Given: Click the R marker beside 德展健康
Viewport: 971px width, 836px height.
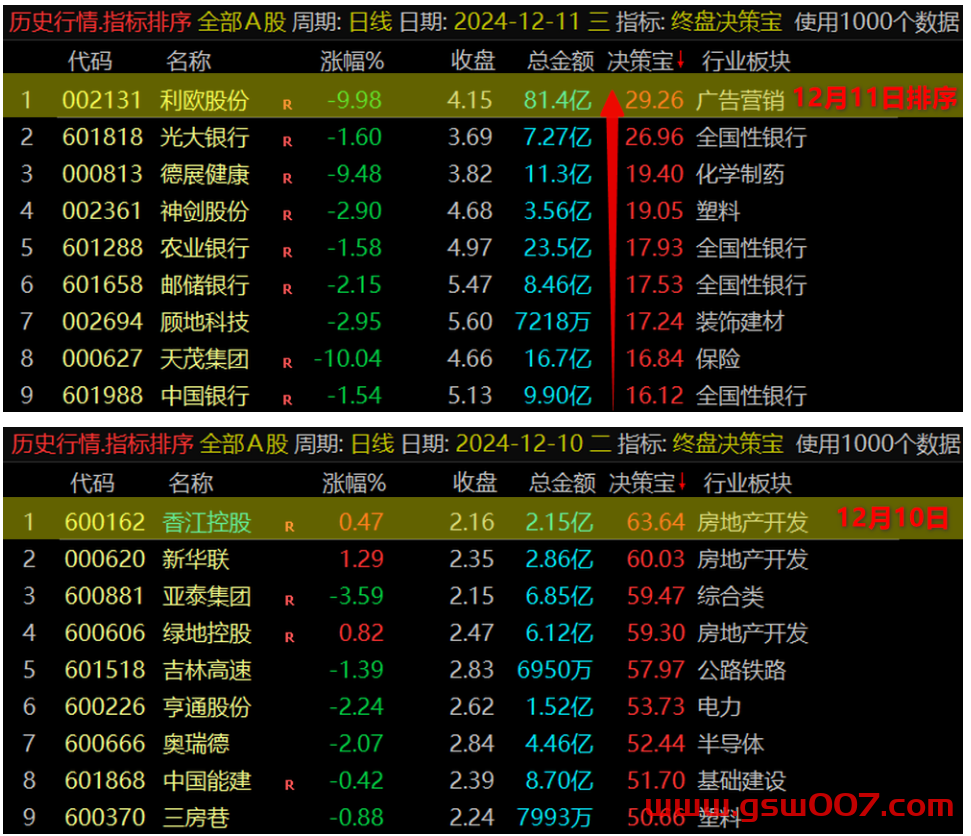Looking at the screenshot, I should click(x=287, y=178).
